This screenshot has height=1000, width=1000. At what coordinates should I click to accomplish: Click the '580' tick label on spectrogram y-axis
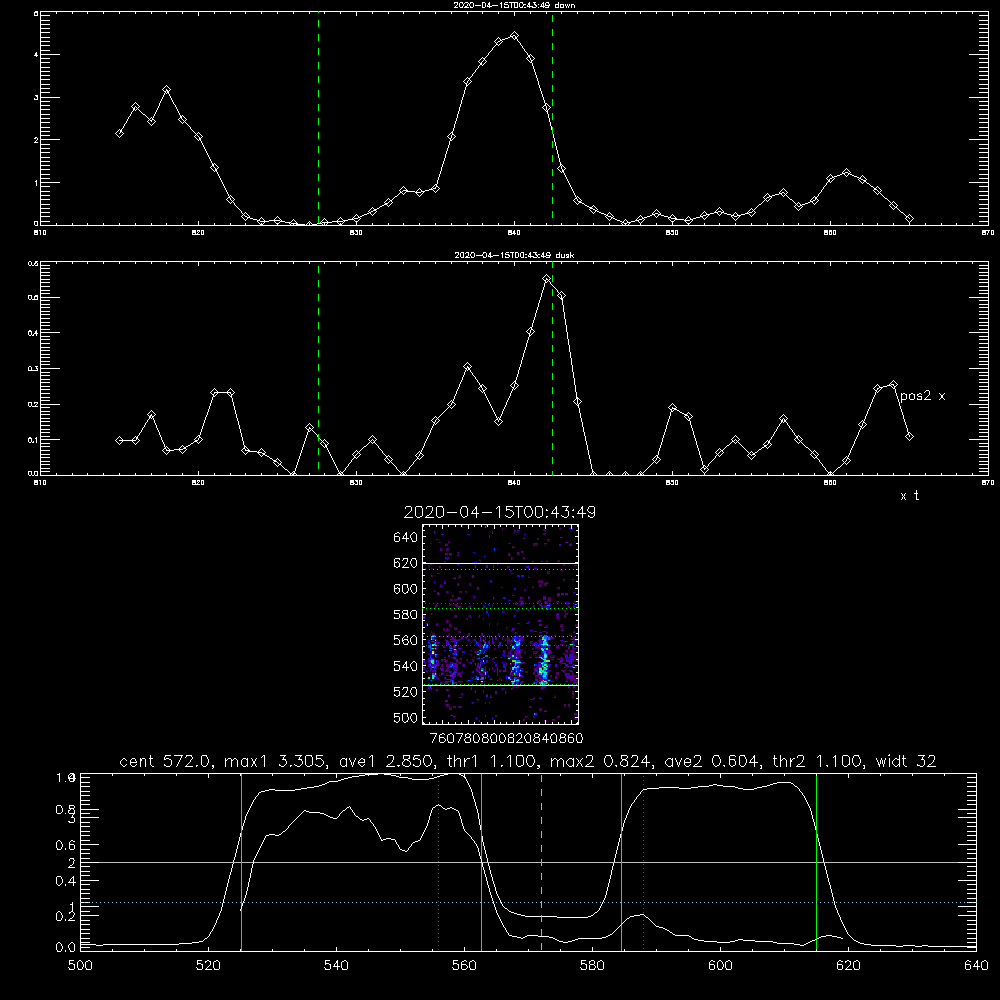[x=406, y=615]
